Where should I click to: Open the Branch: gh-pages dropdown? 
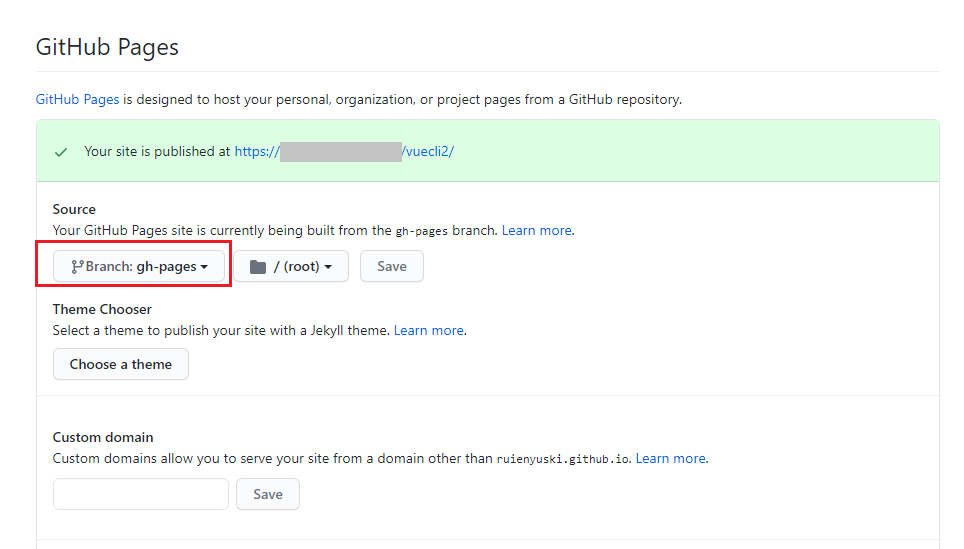click(139, 266)
